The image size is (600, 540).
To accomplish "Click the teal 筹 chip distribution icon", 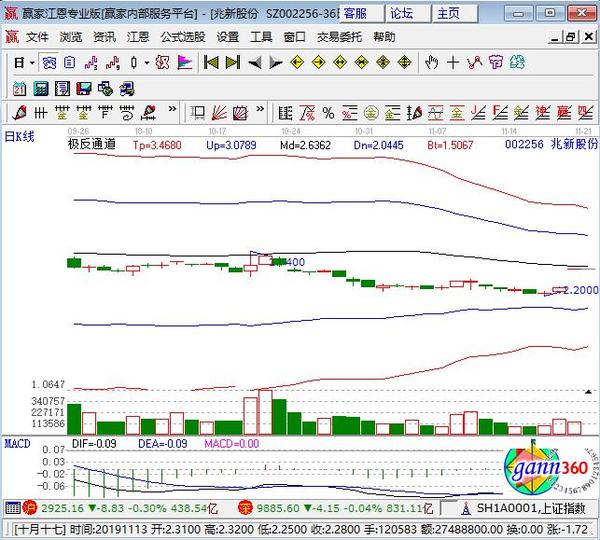I will [517, 62].
